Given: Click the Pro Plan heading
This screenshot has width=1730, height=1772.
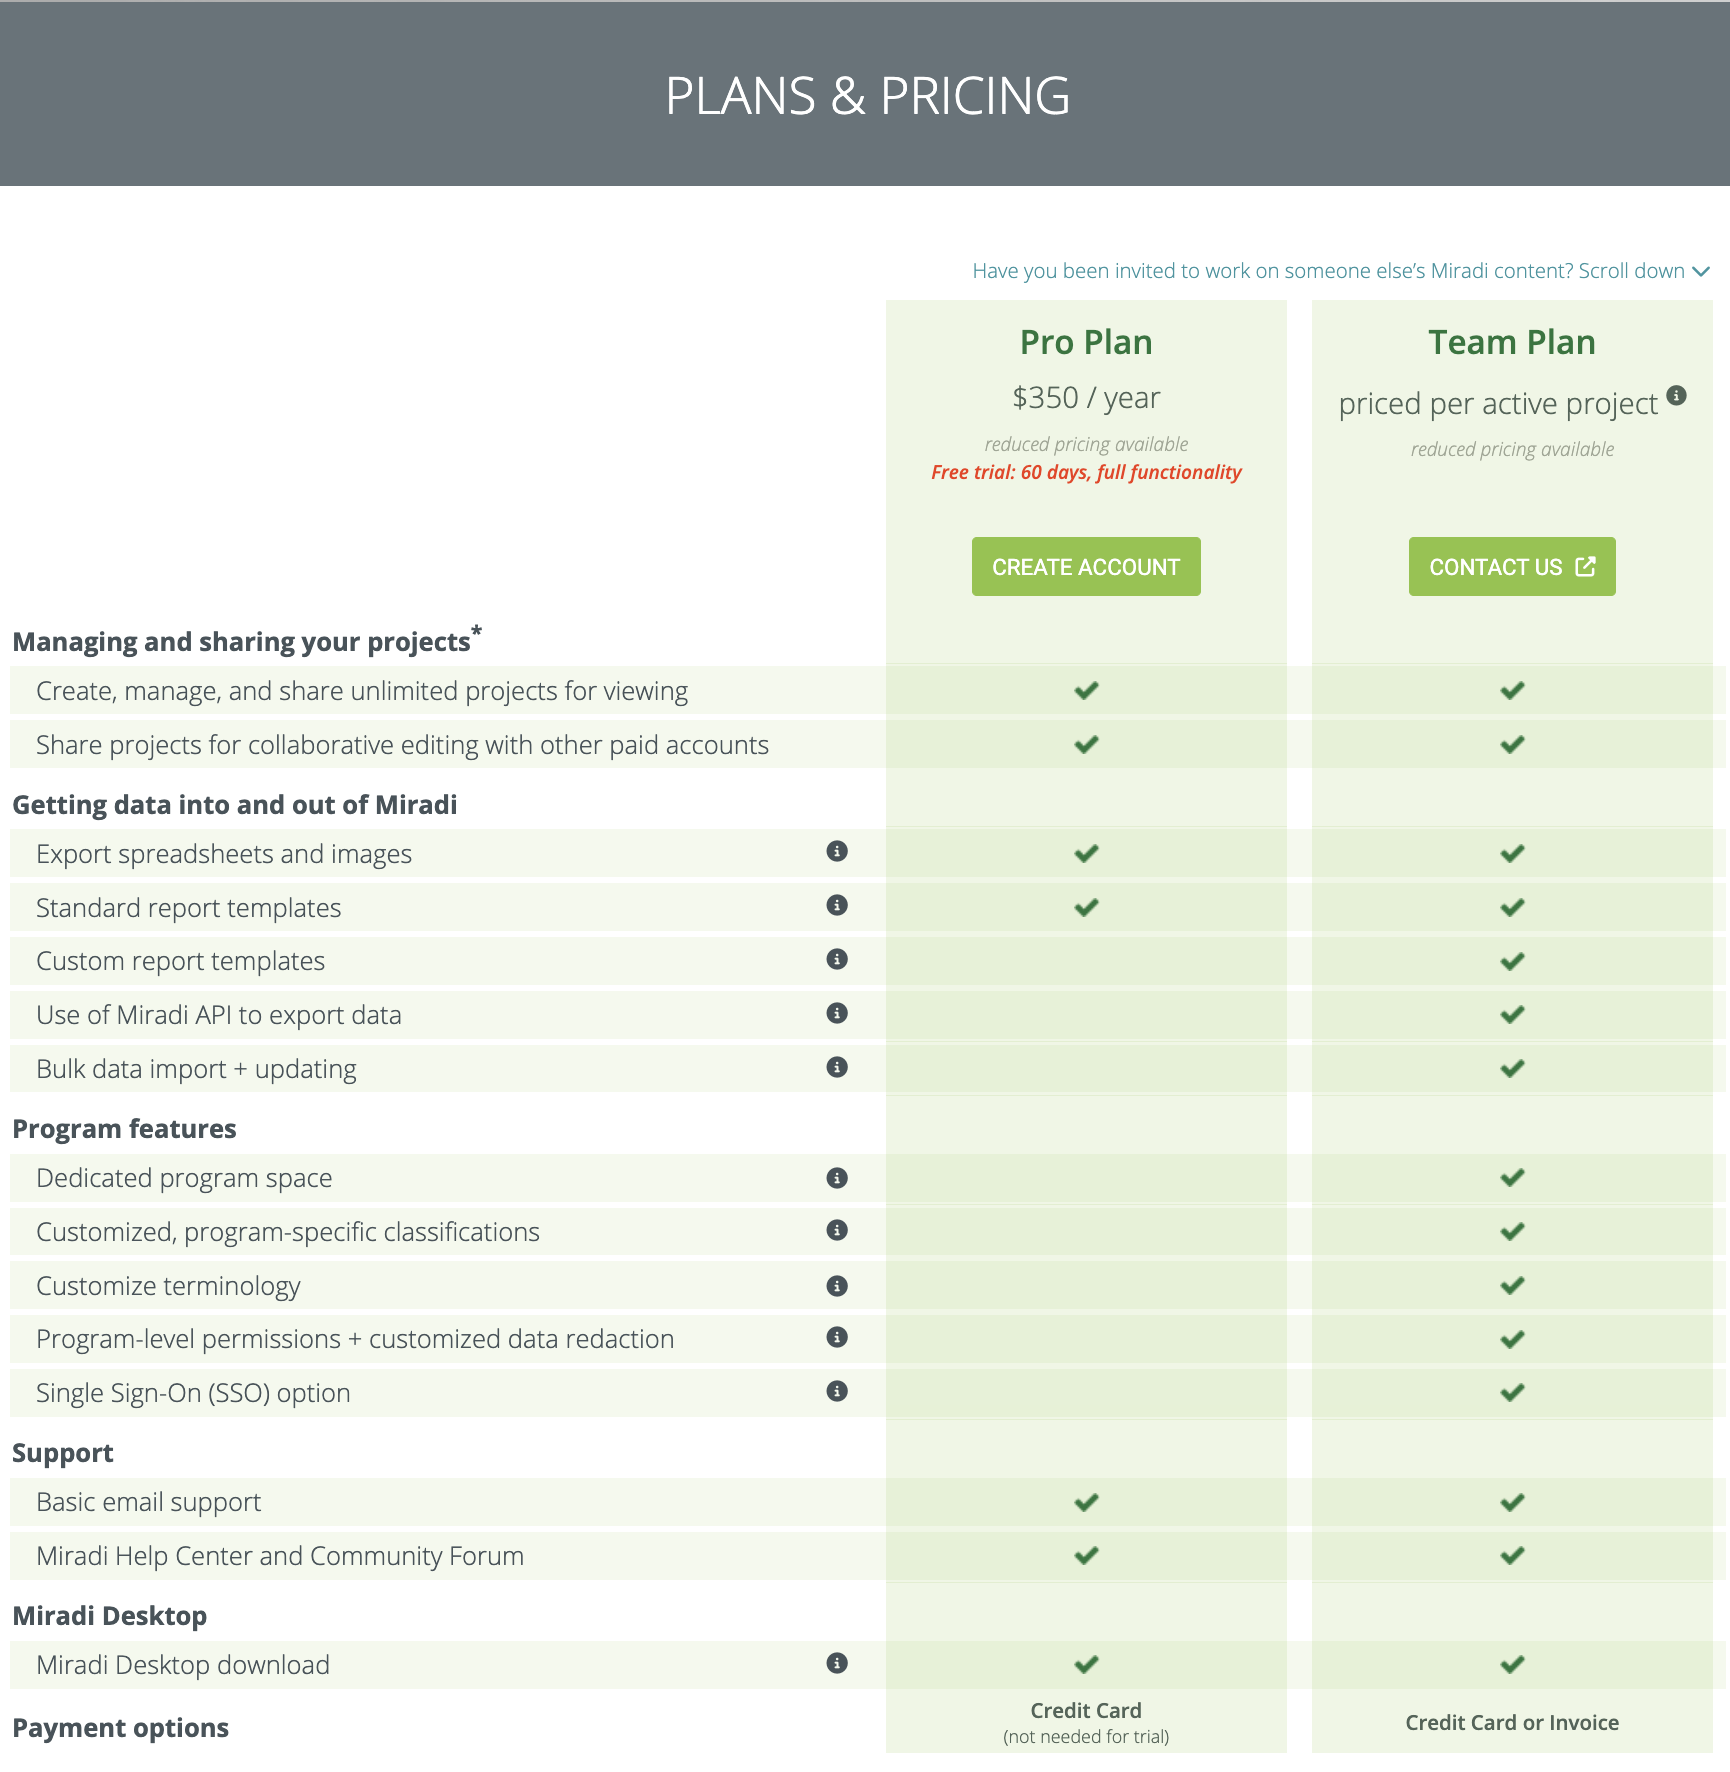Looking at the screenshot, I should click(1086, 342).
